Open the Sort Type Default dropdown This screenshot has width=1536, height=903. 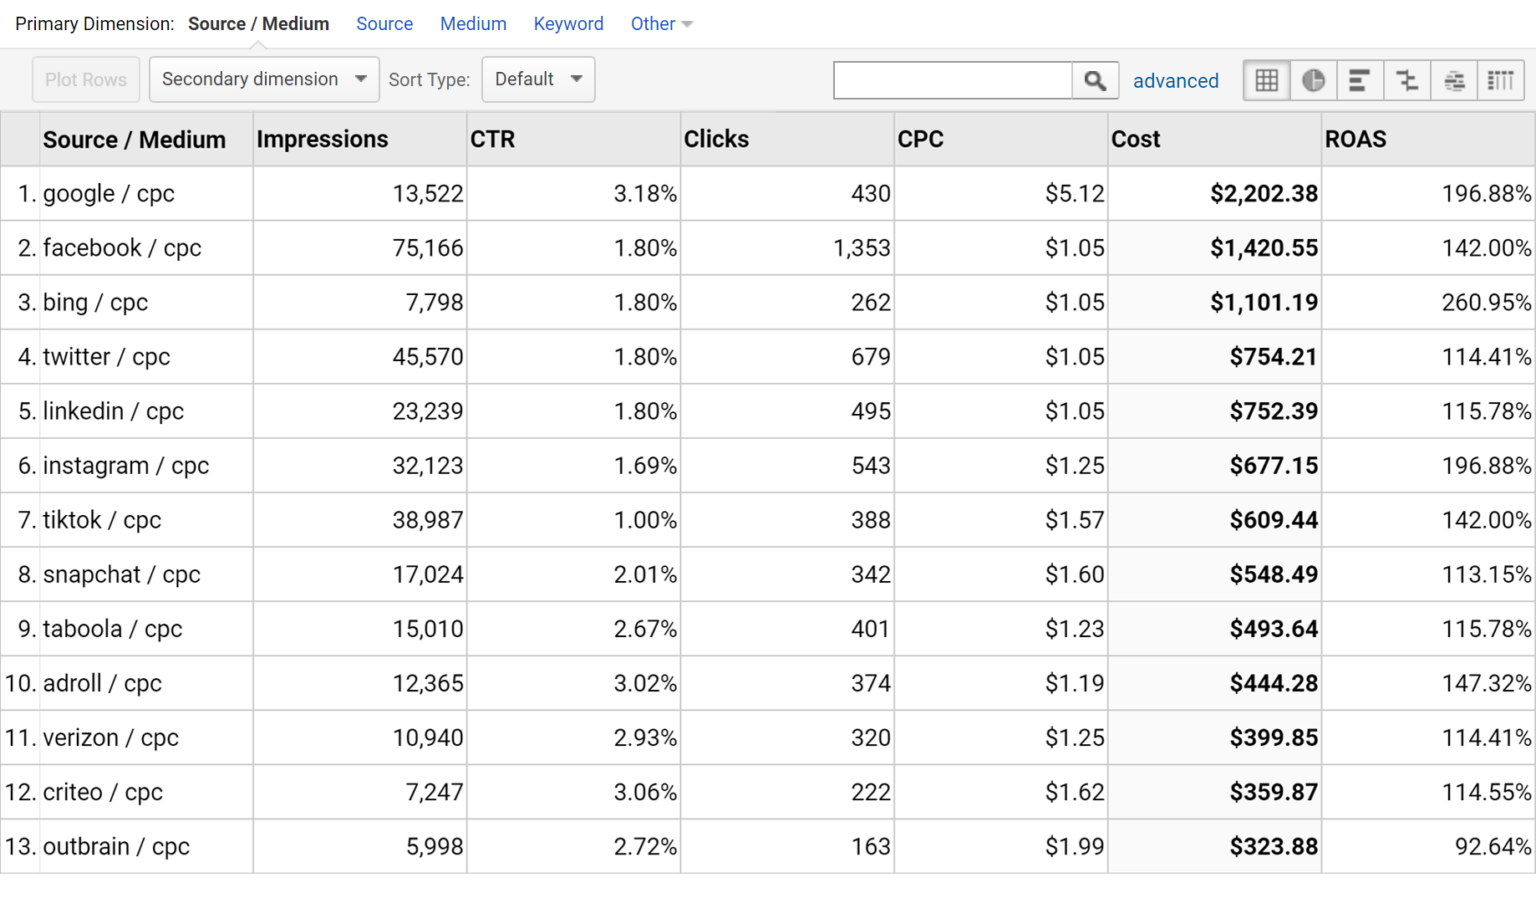click(538, 80)
